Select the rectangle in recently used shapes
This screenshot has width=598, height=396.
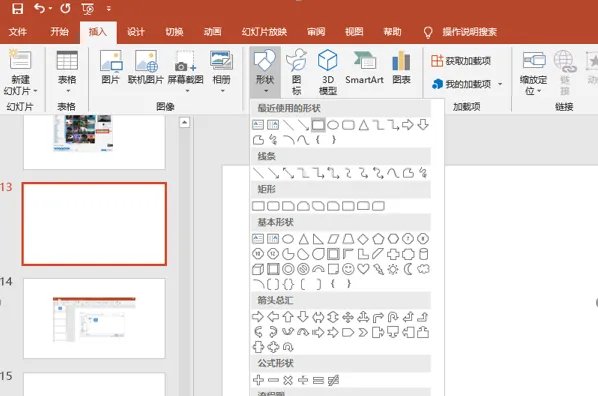point(318,125)
